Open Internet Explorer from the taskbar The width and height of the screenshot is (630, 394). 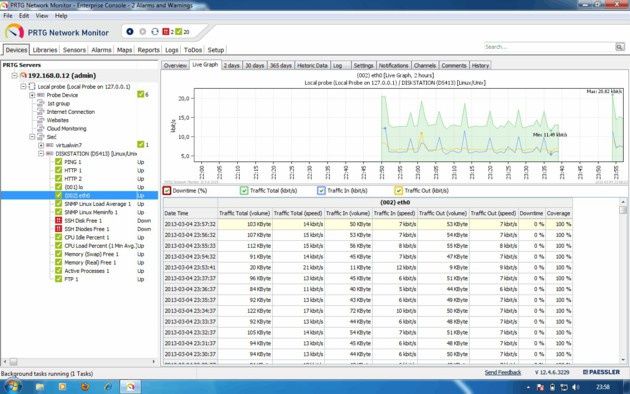(108, 387)
